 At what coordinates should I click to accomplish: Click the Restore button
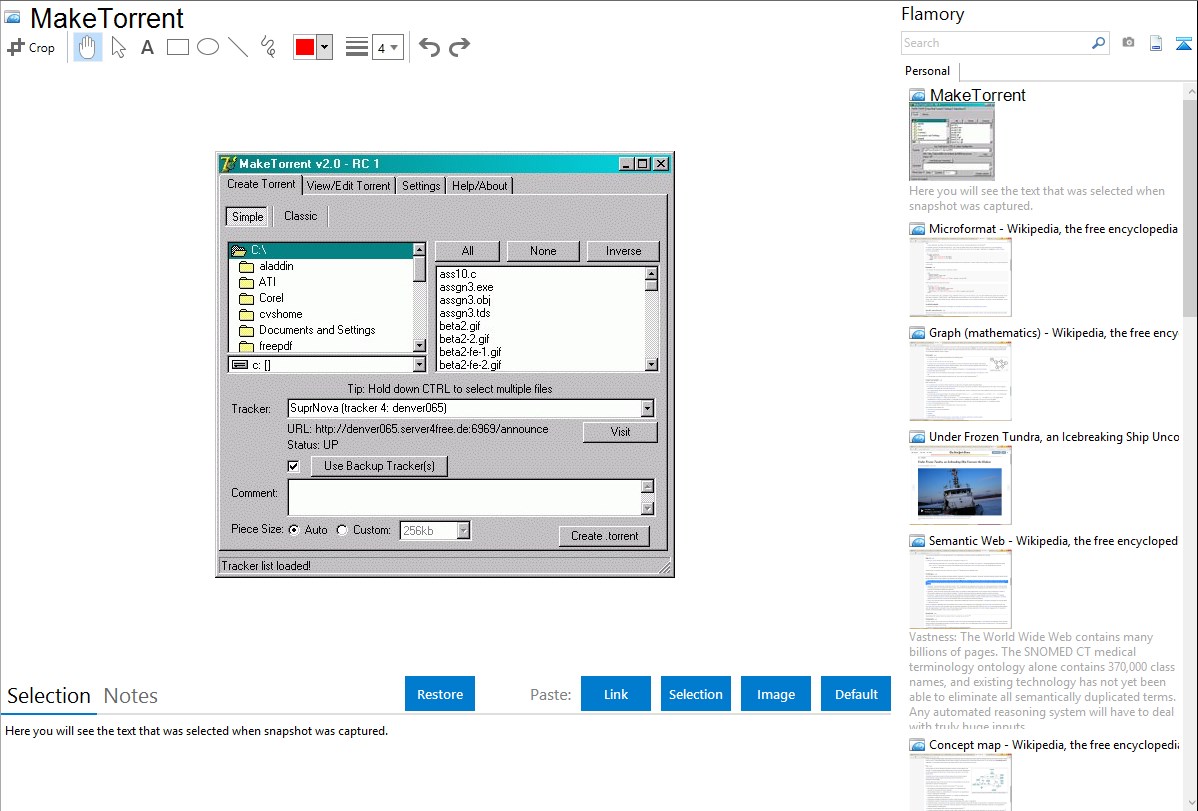(440, 694)
